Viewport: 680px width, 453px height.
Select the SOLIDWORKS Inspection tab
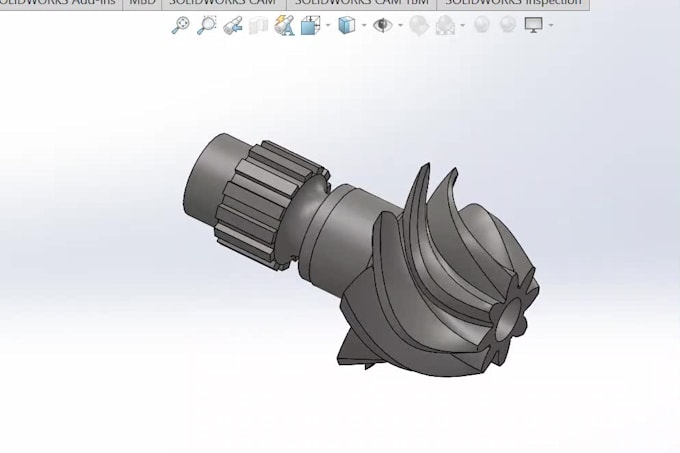coord(513,3)
